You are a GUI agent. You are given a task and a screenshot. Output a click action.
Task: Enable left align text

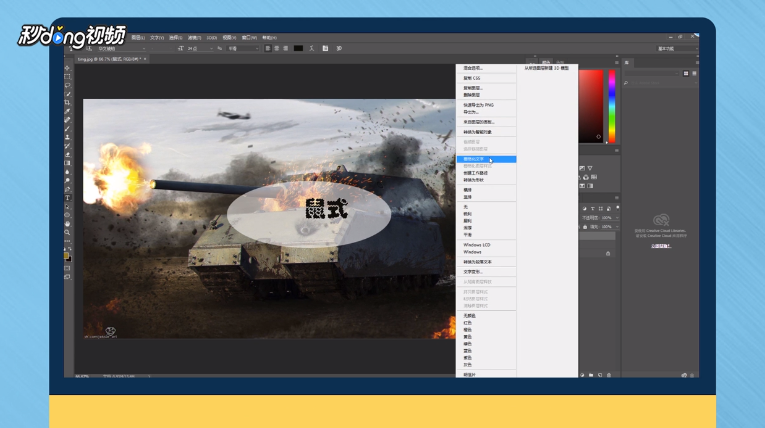[267, 48]
